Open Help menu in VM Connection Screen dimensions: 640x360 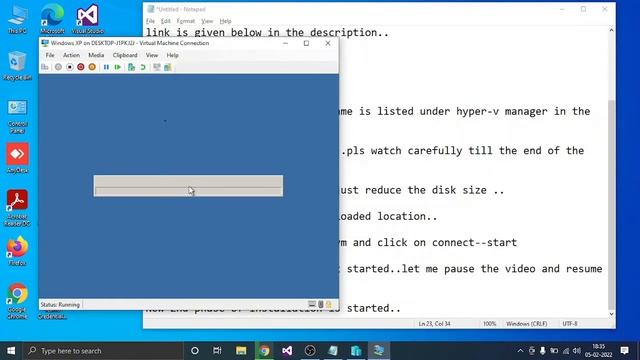click(x=172, y=55)
